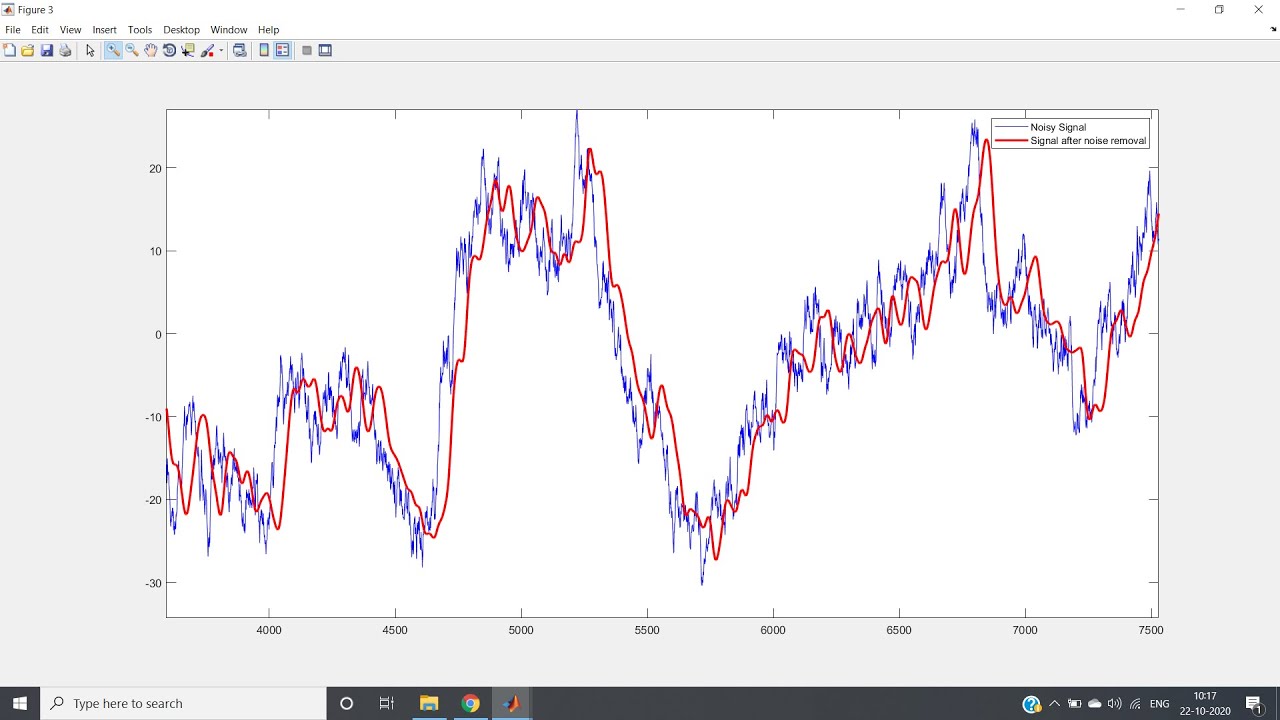Switch to MATLAB on the taskbar
This screenshot has height=720, width=1280.
[511, 703]
